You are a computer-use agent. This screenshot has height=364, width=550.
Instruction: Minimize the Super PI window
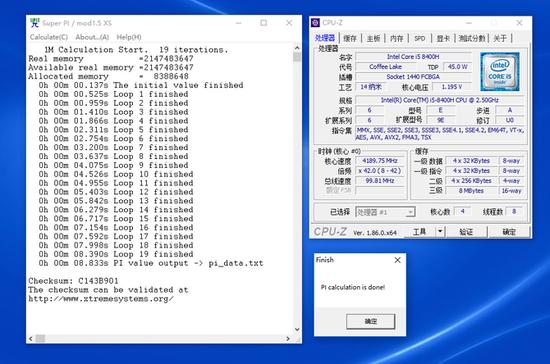coord(239,23)
